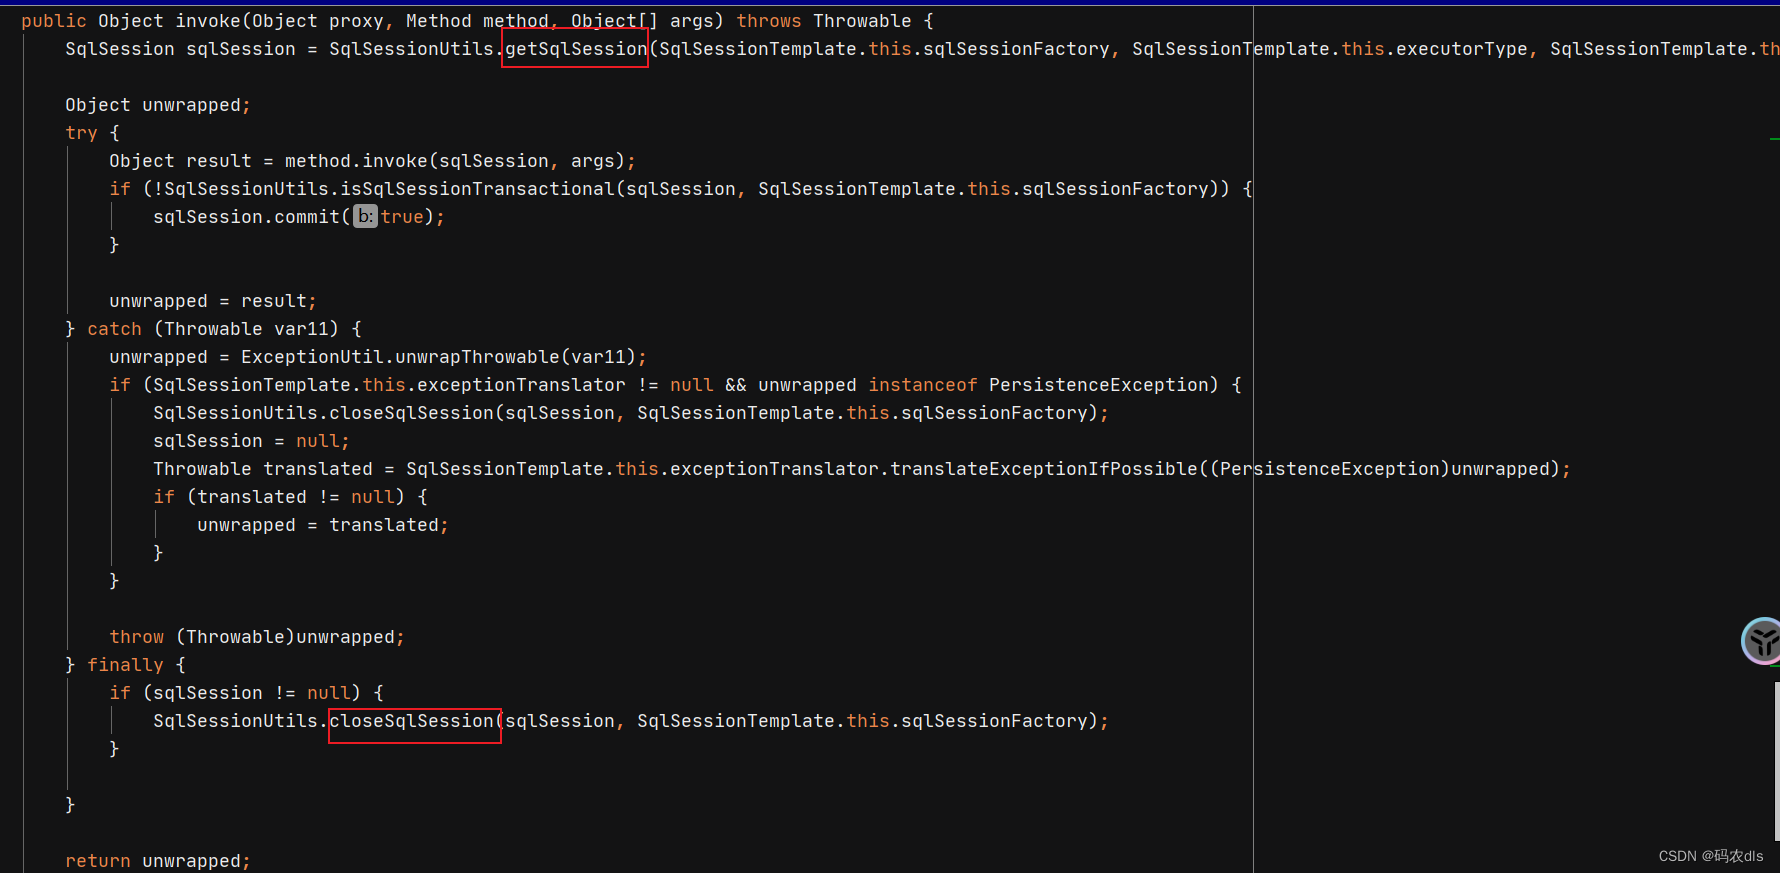
Task: Click 'unwrapped = result;' statement
Action: click(213, 301)
